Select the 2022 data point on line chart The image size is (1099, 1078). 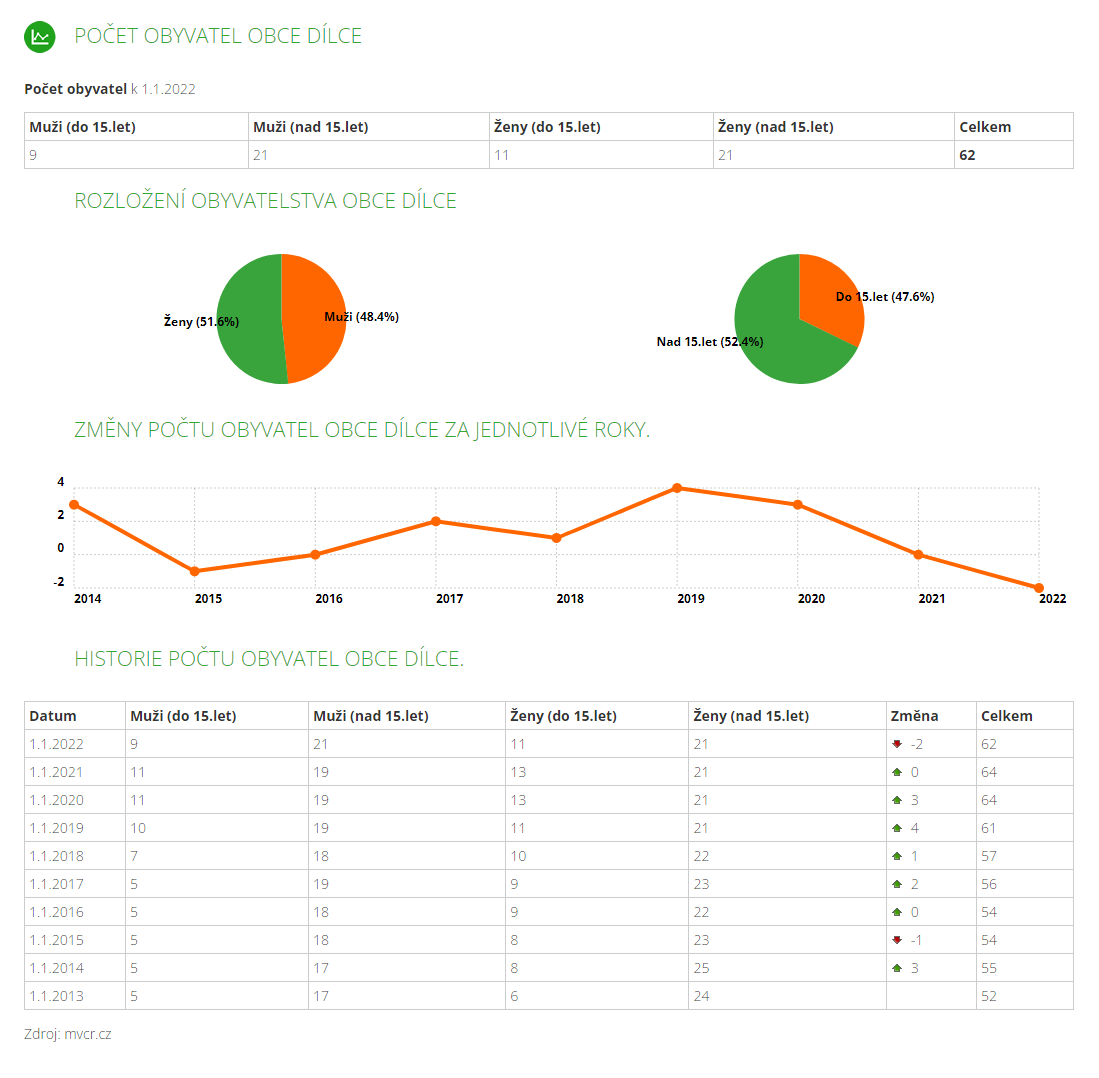click(1039, 588)
